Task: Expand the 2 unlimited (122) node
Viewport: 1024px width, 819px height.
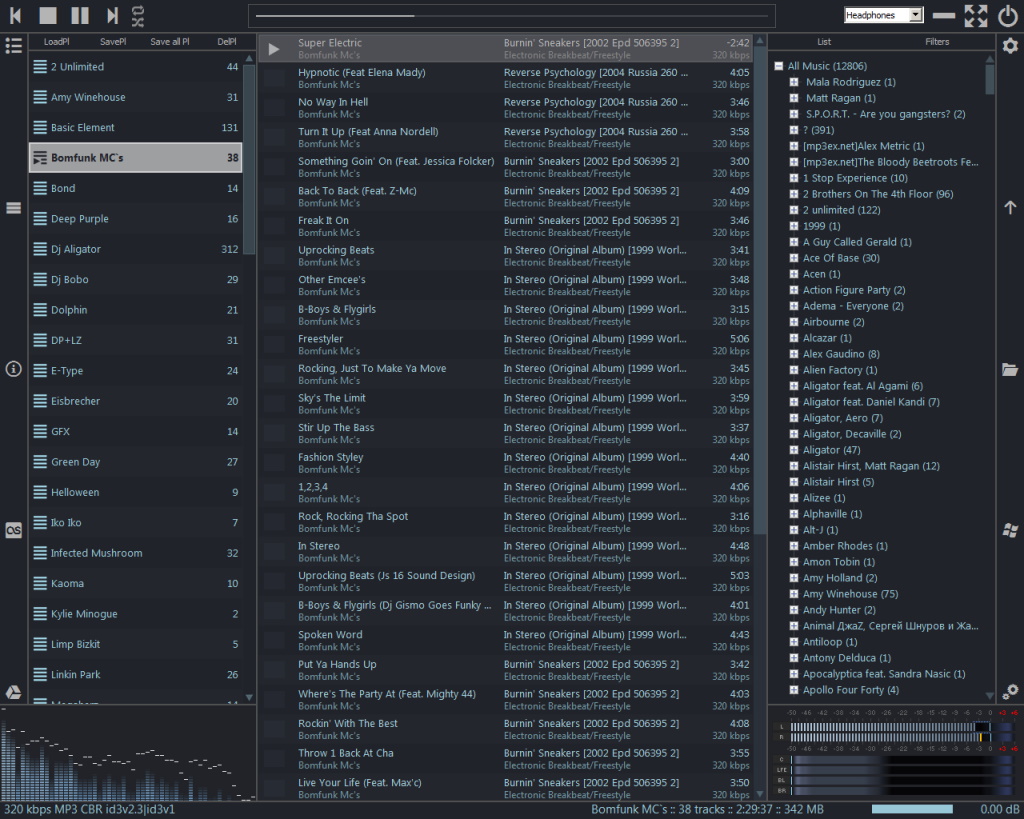Action: coord(794,210)
